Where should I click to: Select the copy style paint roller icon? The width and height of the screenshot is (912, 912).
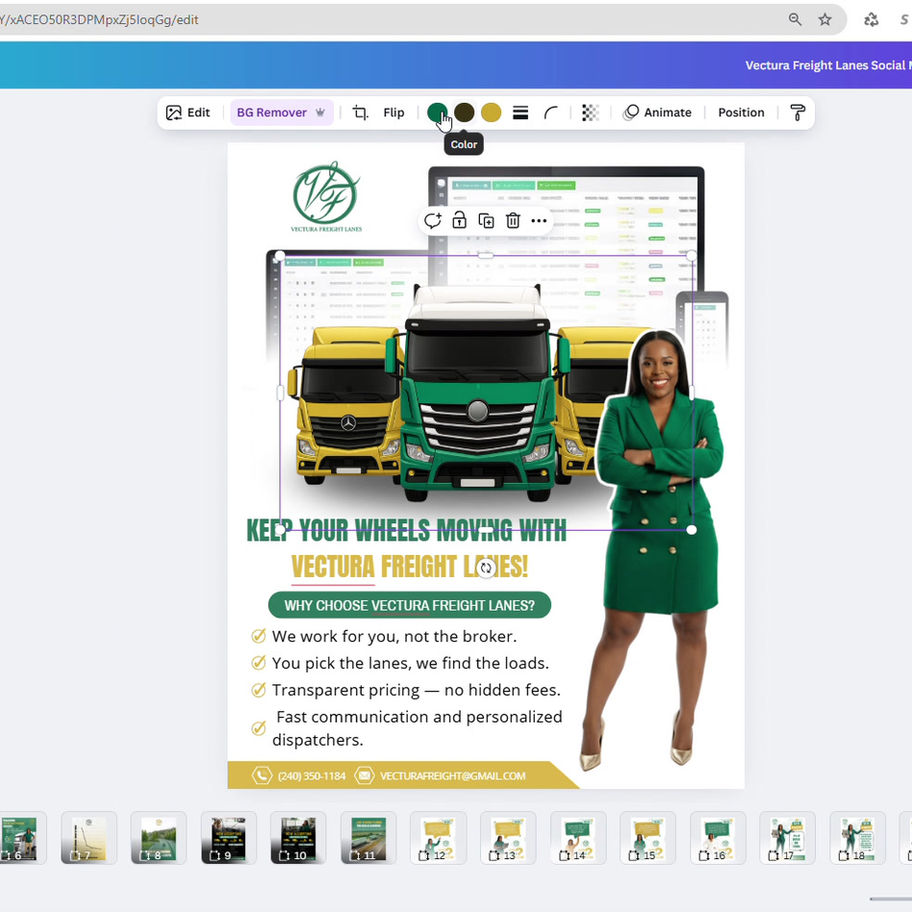click(x=797, y=112)
